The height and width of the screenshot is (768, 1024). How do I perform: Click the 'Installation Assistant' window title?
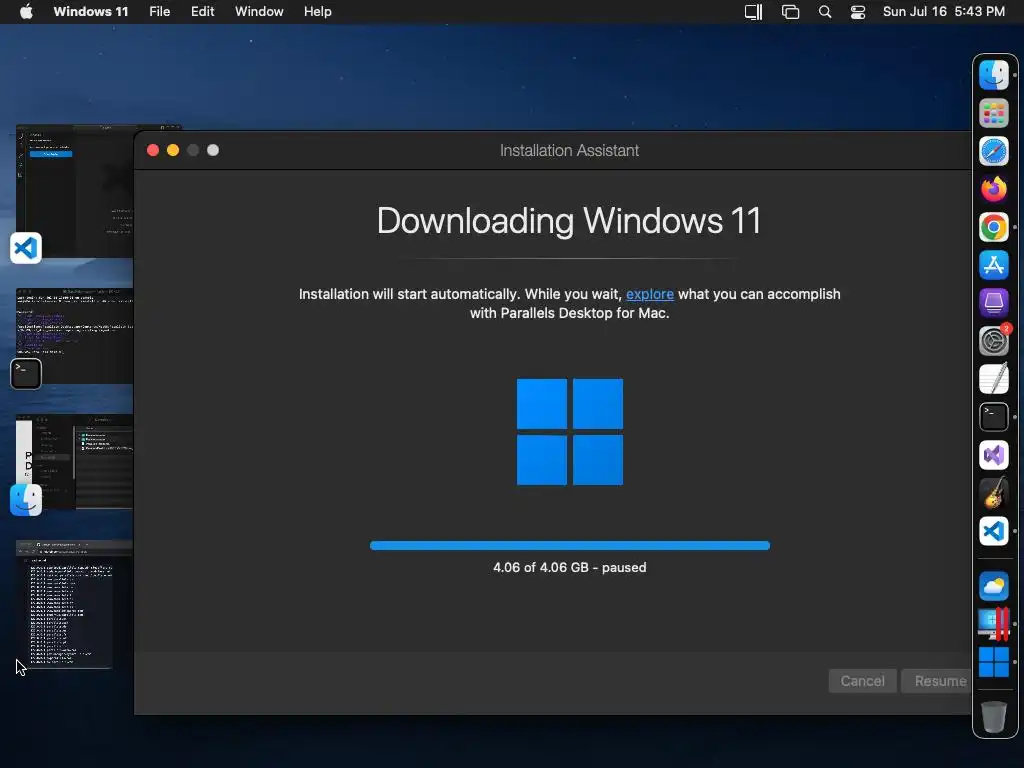tap(569, 150)
